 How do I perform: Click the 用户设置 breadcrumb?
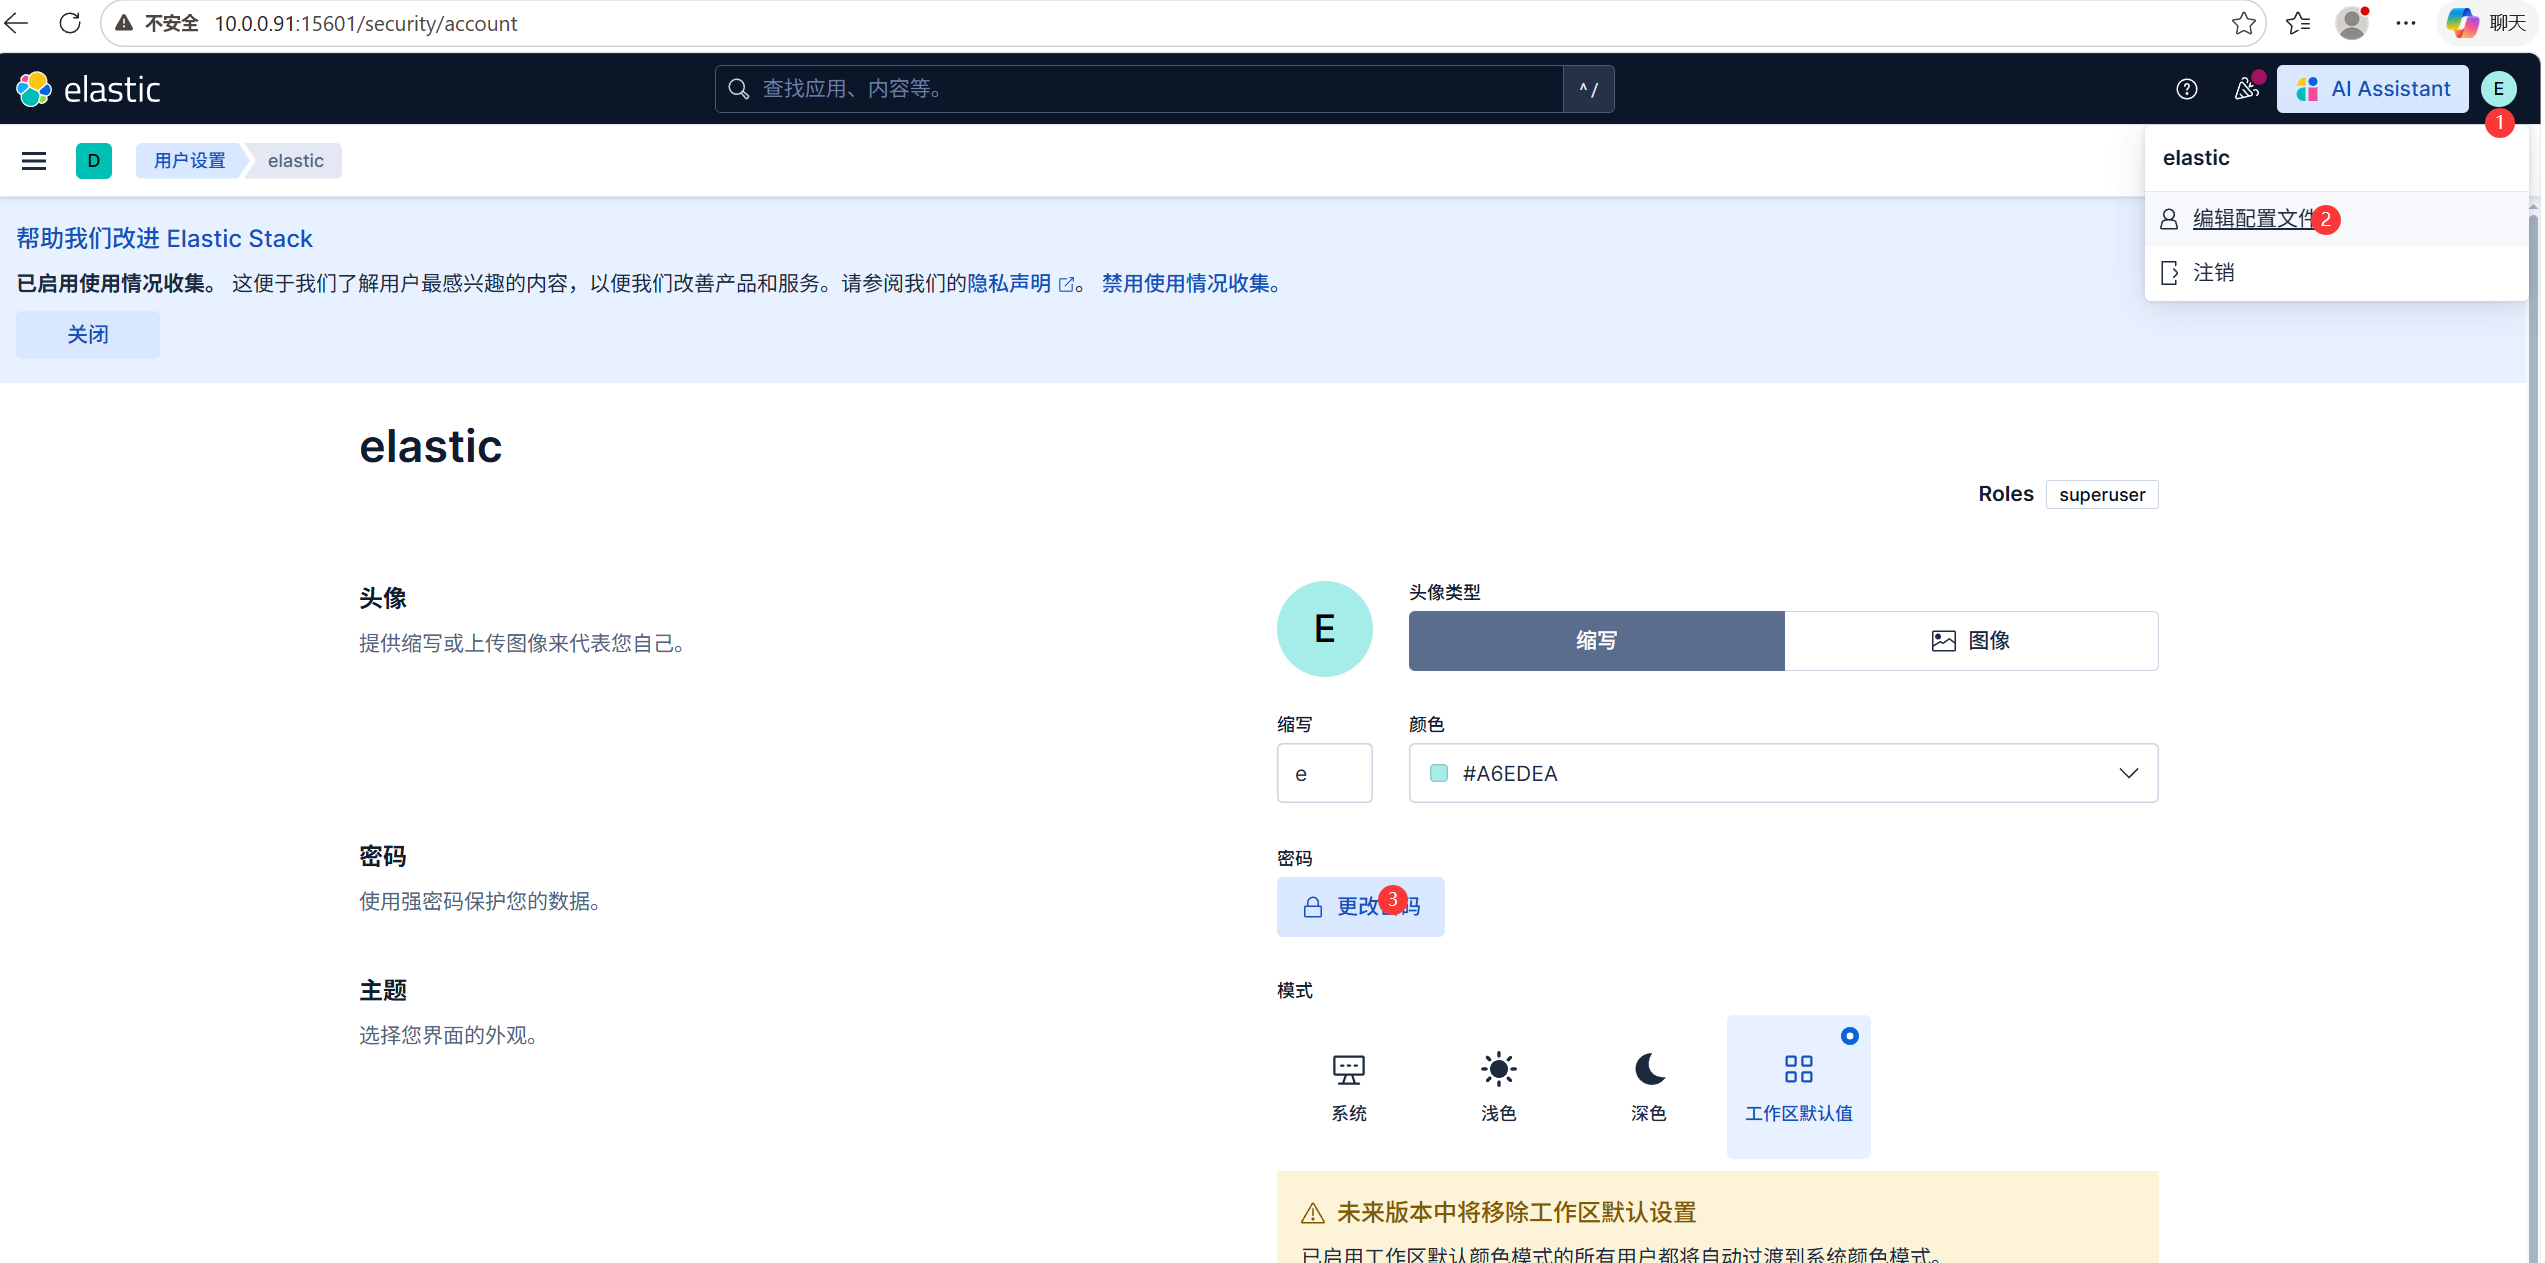pyautogui.click(x=190, y=161)
